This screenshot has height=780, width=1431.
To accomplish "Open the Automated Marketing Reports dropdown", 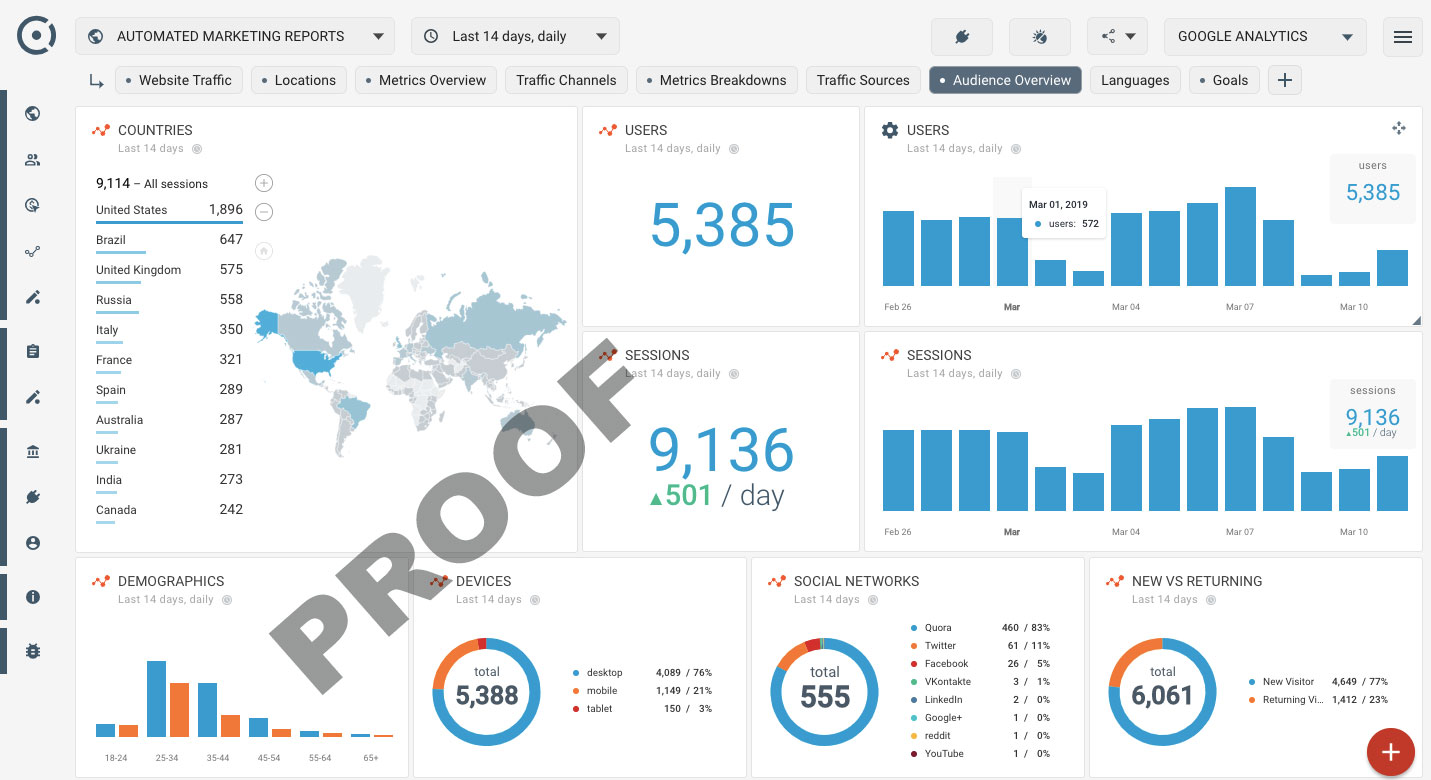I will coord(235,37).
